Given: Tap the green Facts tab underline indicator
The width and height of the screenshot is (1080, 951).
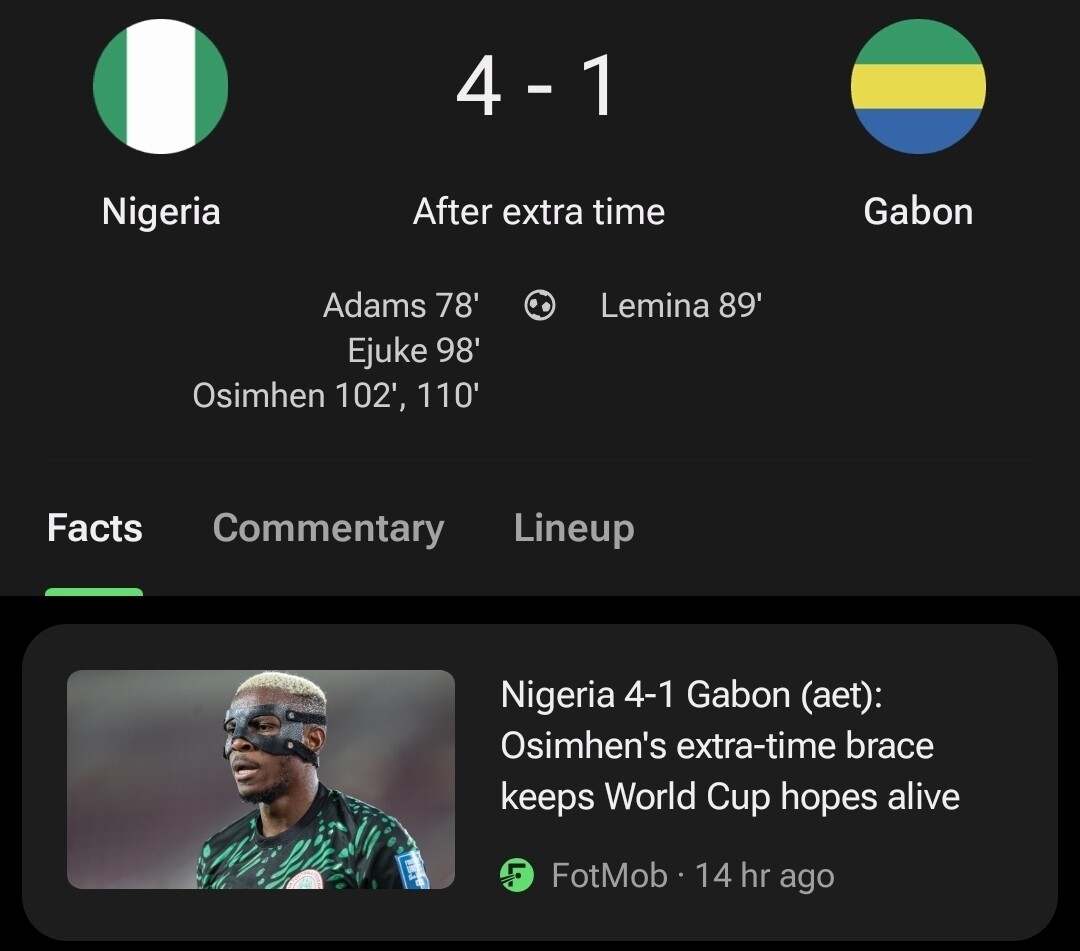Looking at the screenshot, I should click(x=94, y=592).
